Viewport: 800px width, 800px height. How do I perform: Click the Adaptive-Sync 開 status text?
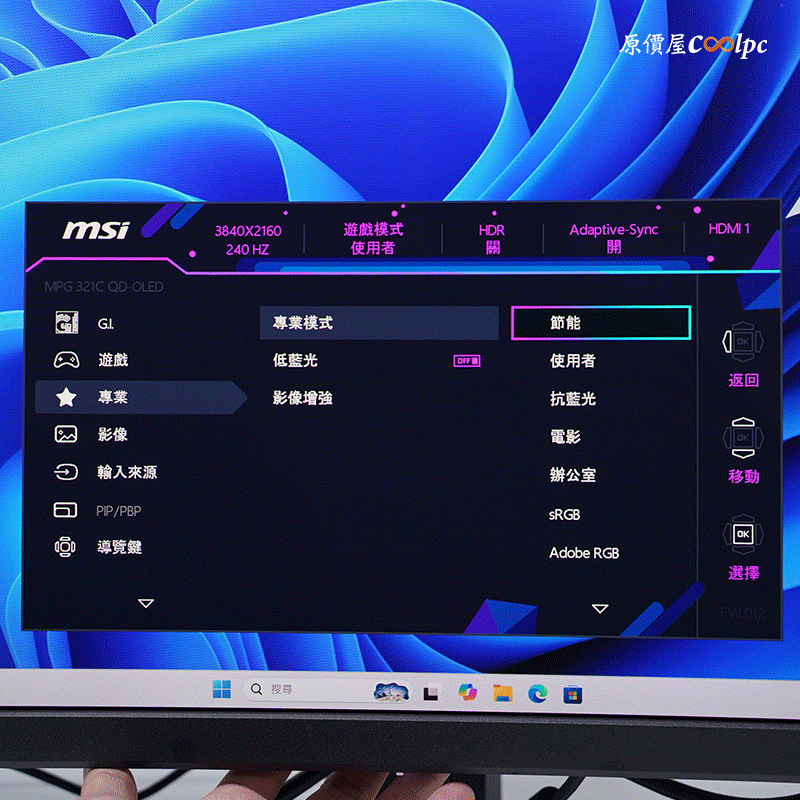(614, 238)
